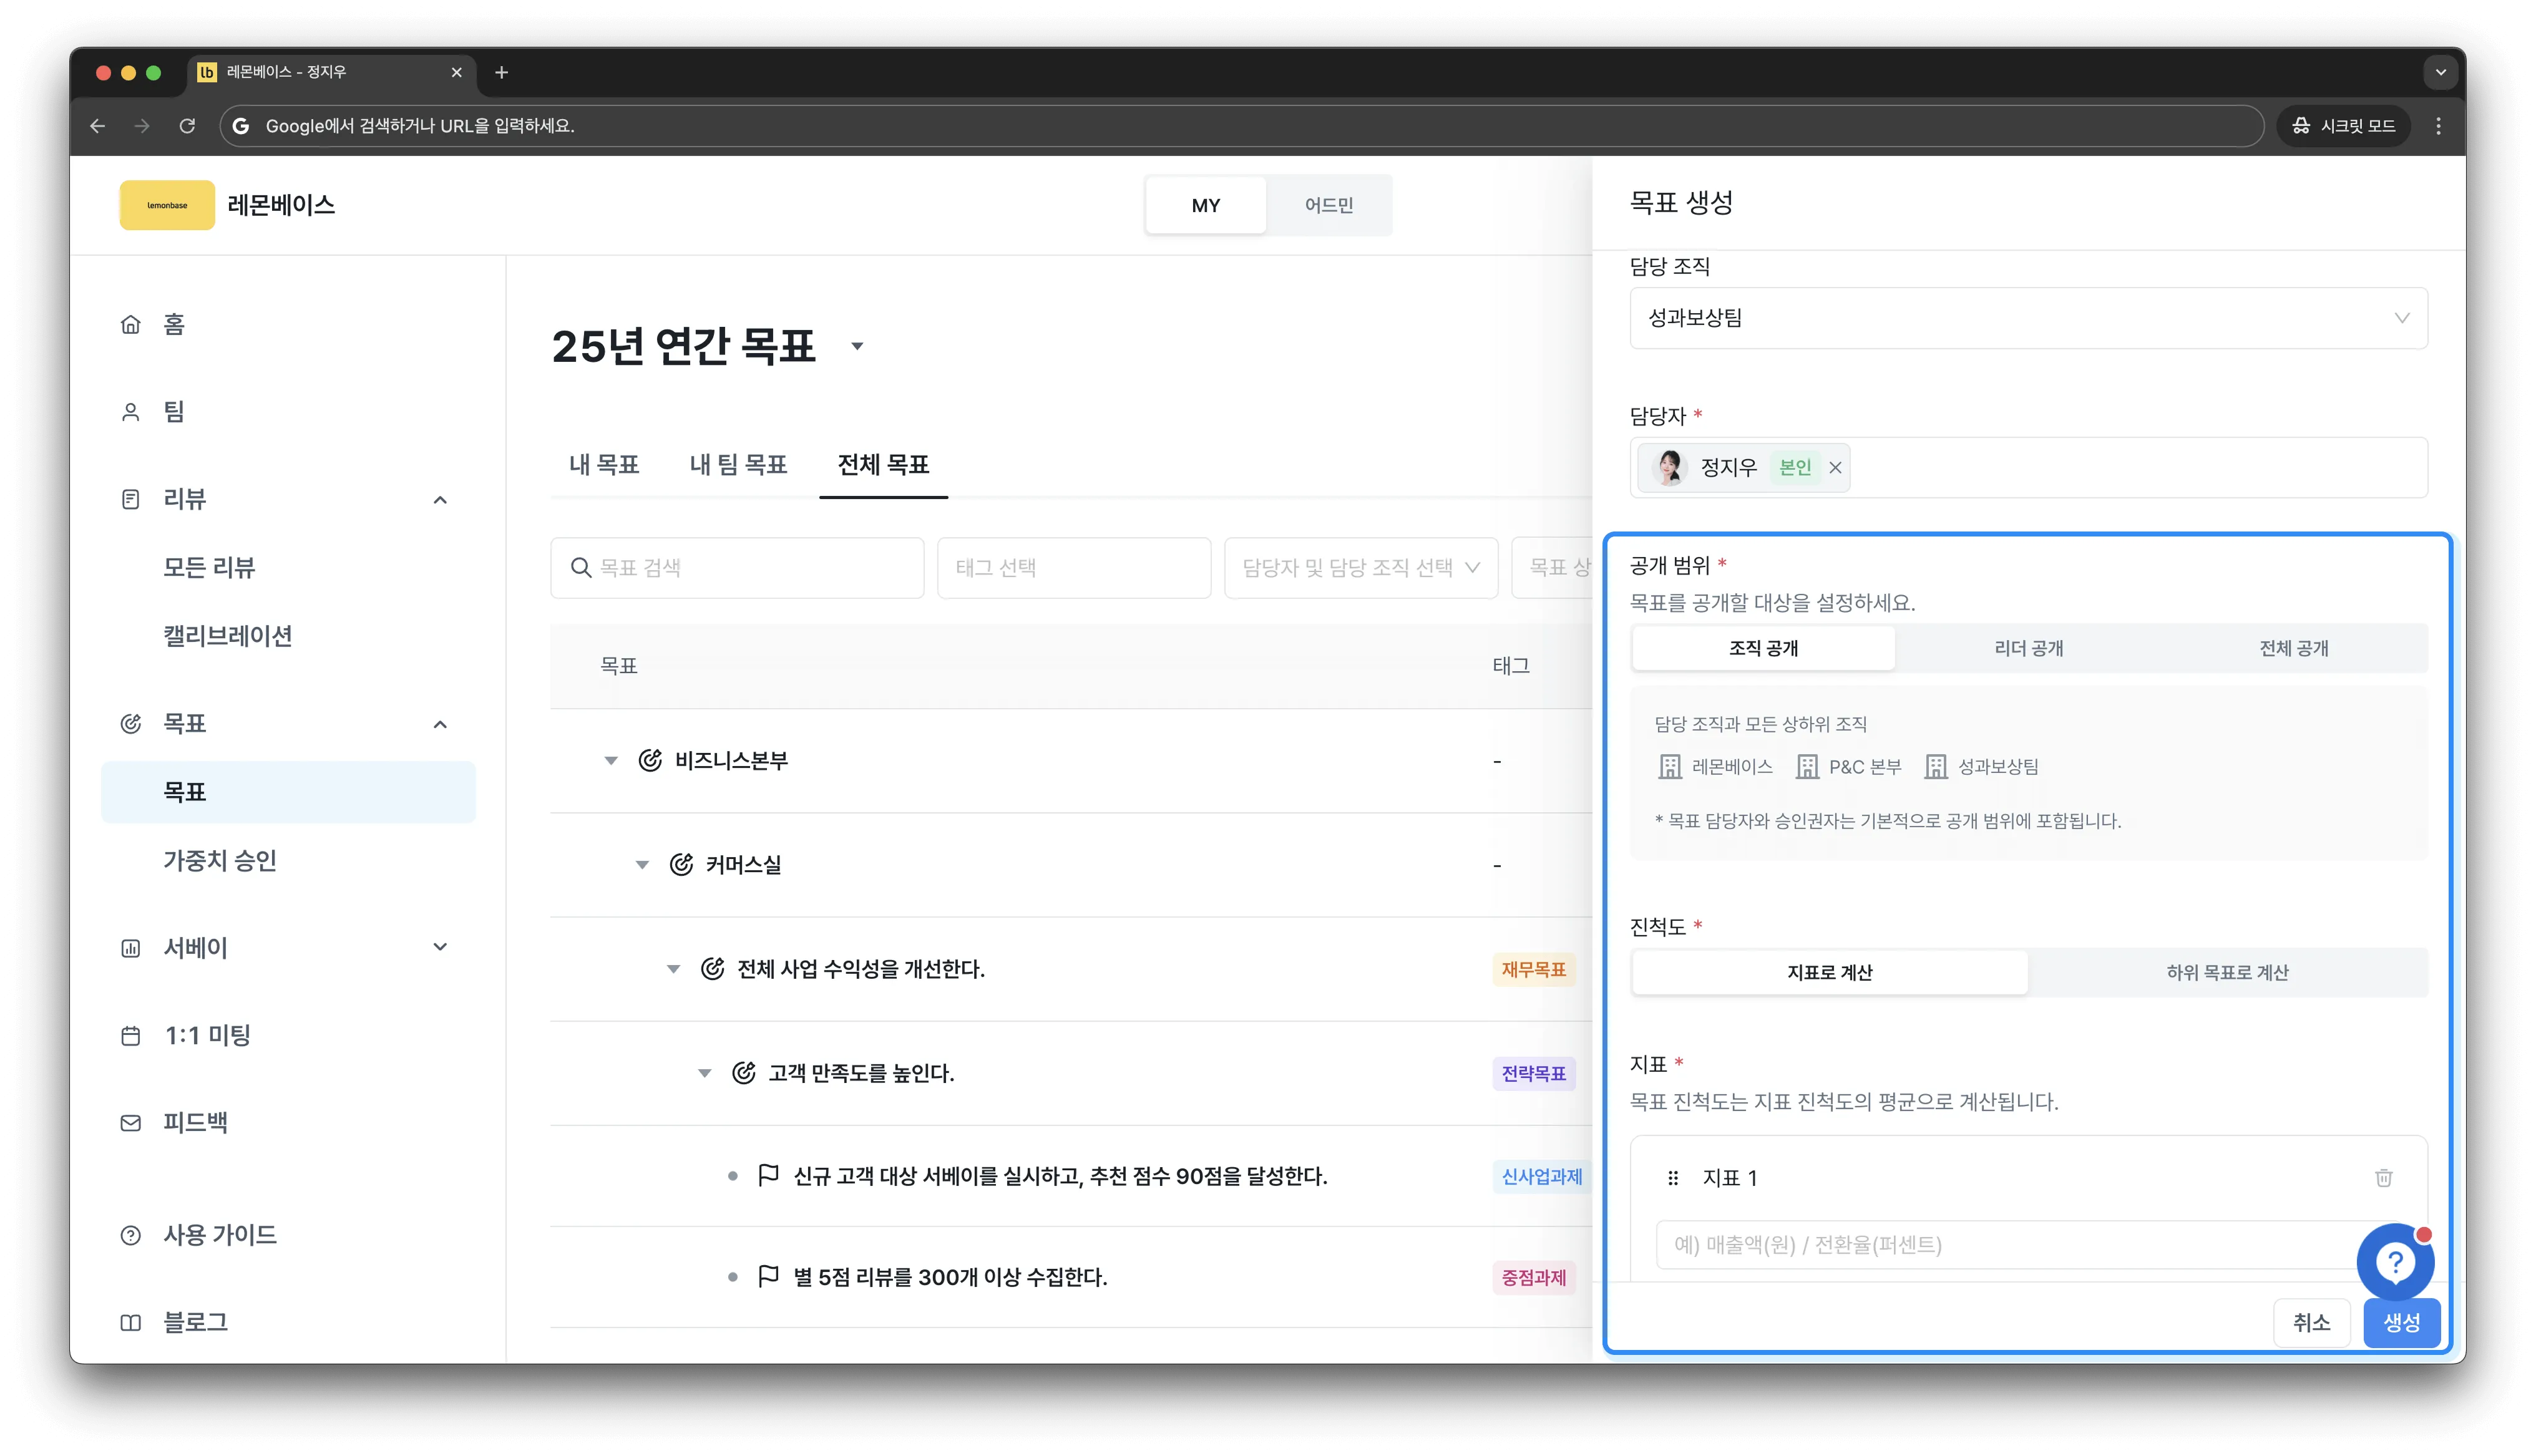
Task: Select 리더 공개 visibility option
Action: 2028,648
